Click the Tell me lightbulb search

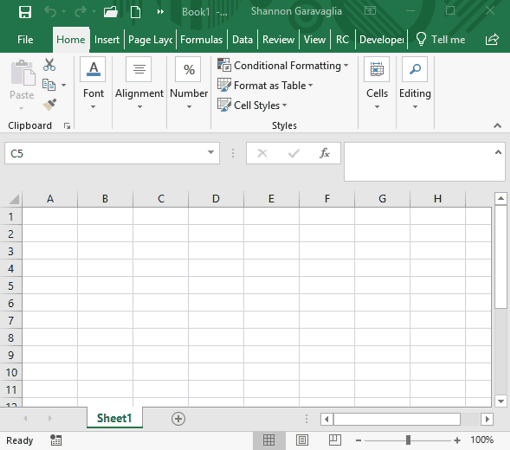point(440,39)
